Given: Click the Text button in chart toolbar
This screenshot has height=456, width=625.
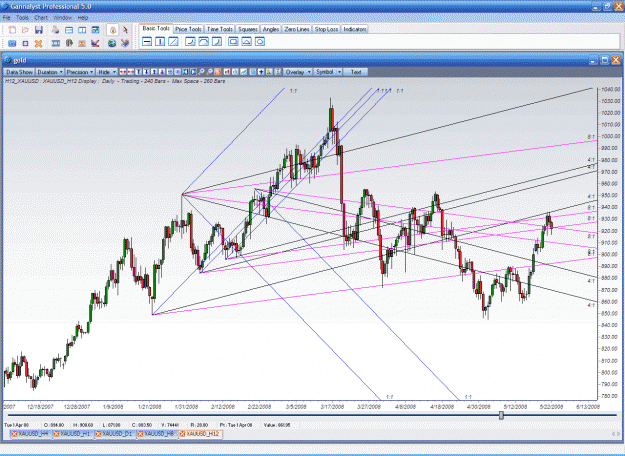Looking at the screenshot, I should (356, 72).
